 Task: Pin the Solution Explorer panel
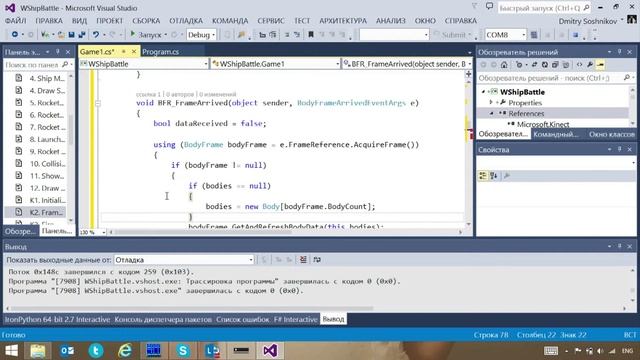click(619, 52)
